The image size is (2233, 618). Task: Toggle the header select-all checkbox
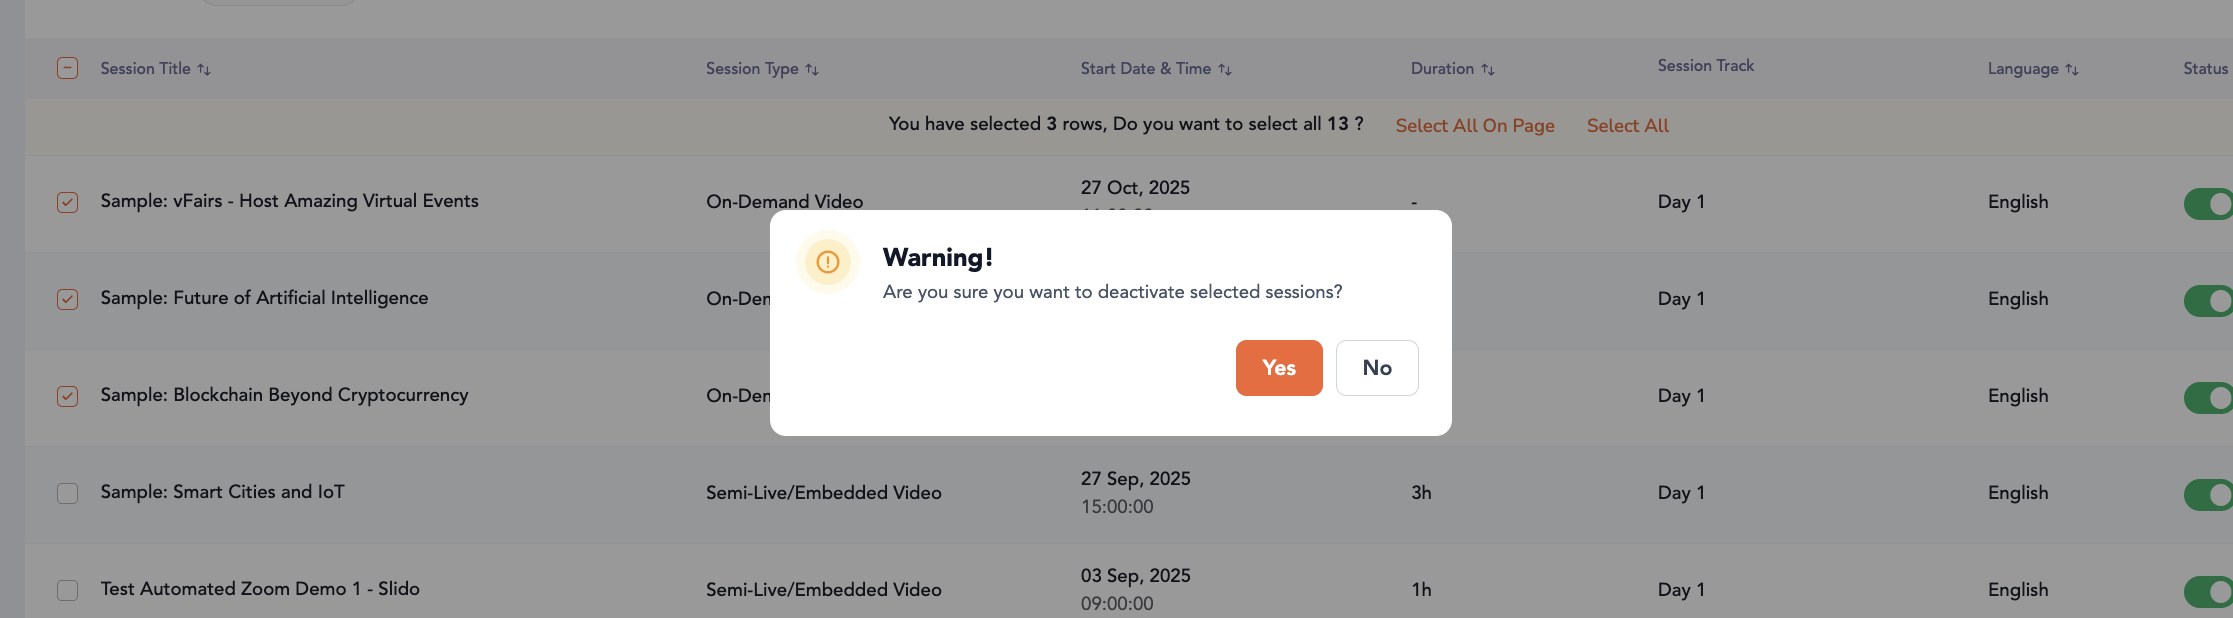[x=67, y=68]
